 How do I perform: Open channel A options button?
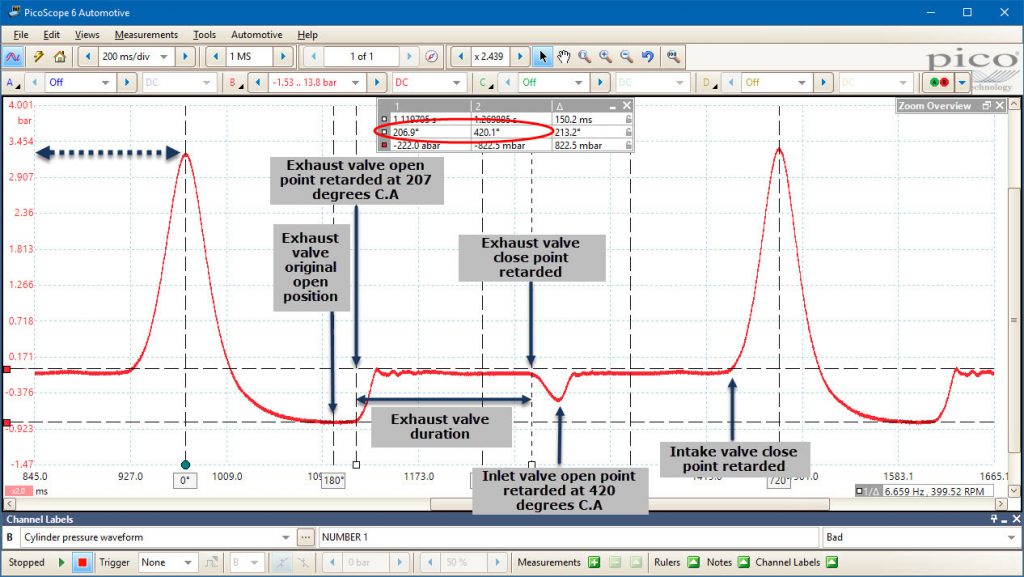(12, 82)
